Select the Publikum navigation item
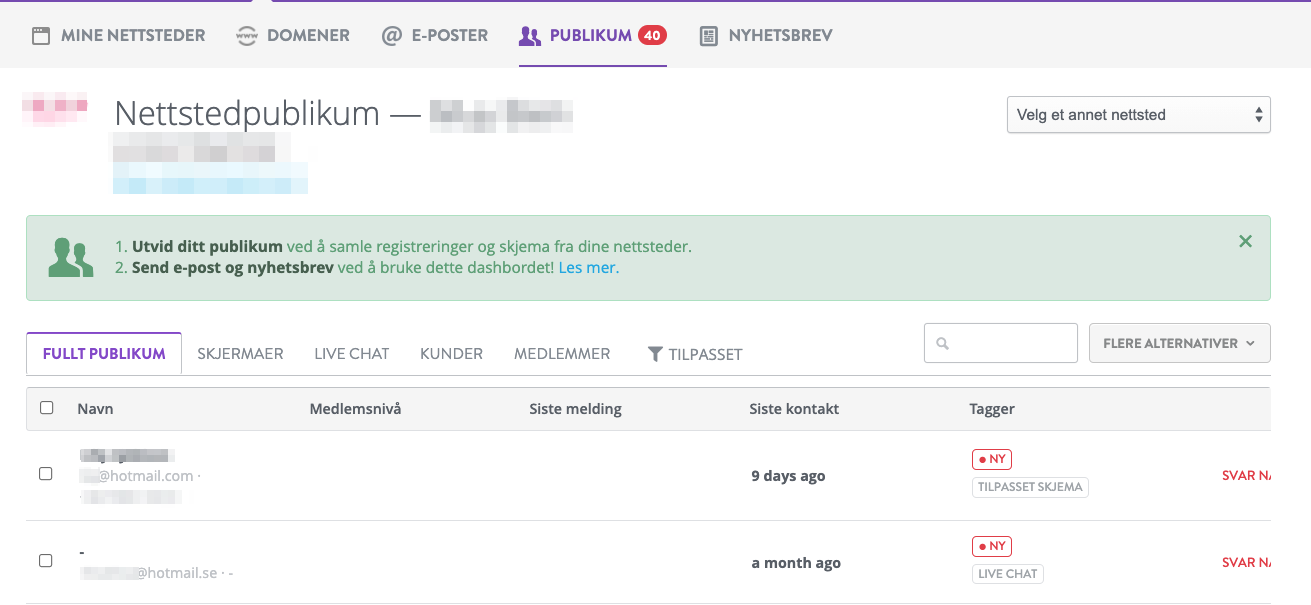Viewport: 1311px width, 605px height. (592, 36)
